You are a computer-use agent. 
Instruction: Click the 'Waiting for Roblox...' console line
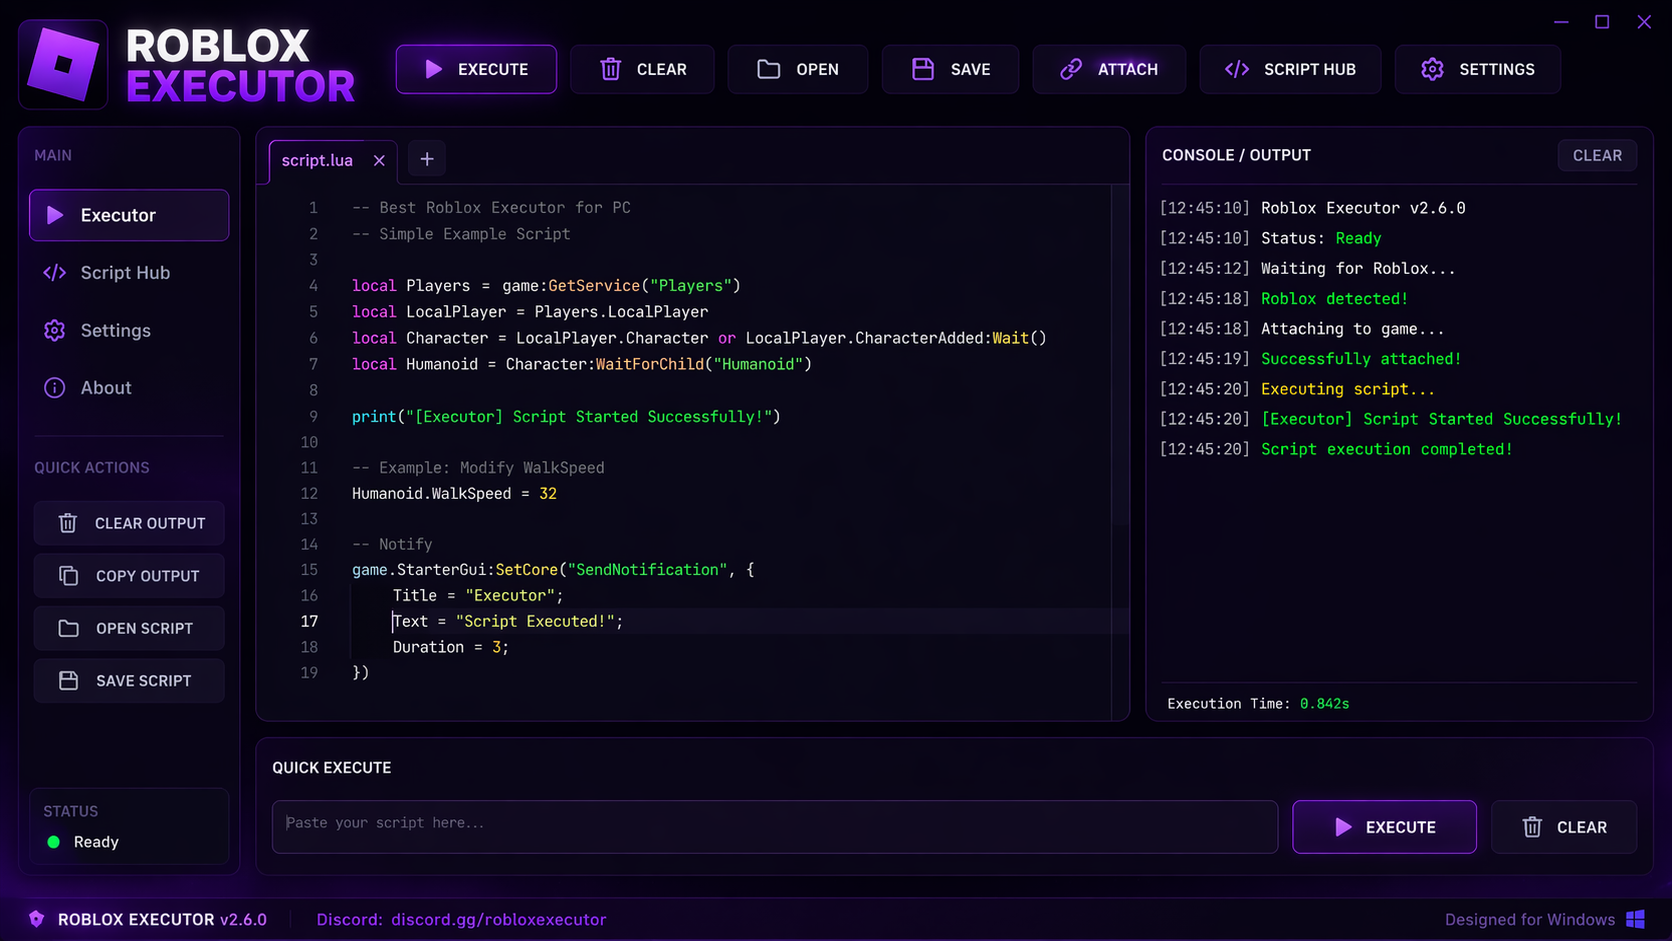1358,268
